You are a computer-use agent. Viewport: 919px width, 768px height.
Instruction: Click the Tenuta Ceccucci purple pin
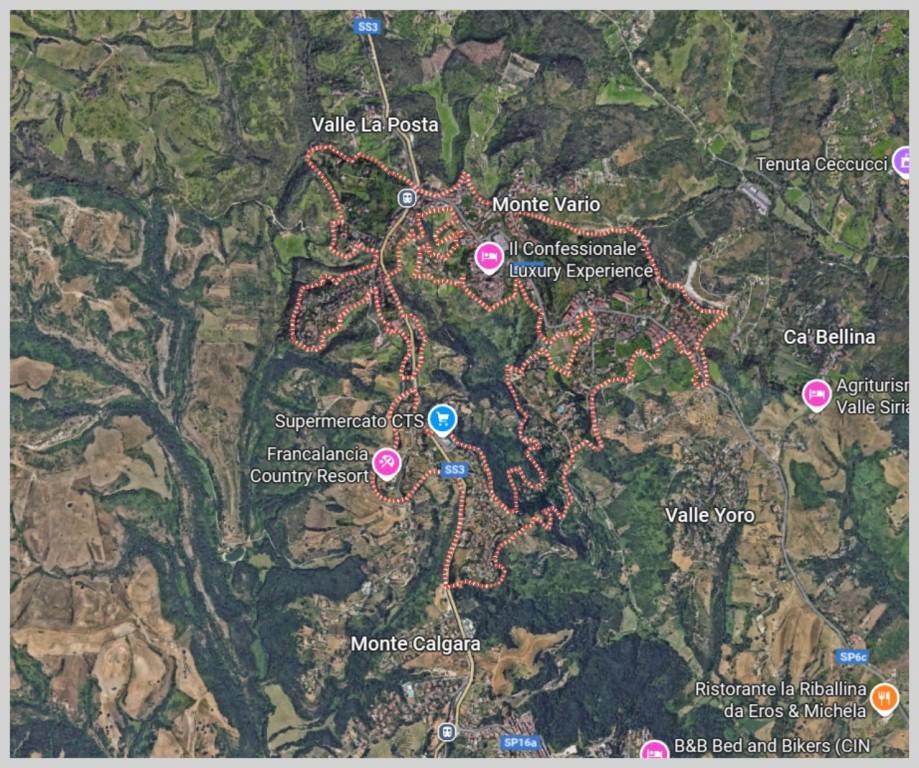902,161
